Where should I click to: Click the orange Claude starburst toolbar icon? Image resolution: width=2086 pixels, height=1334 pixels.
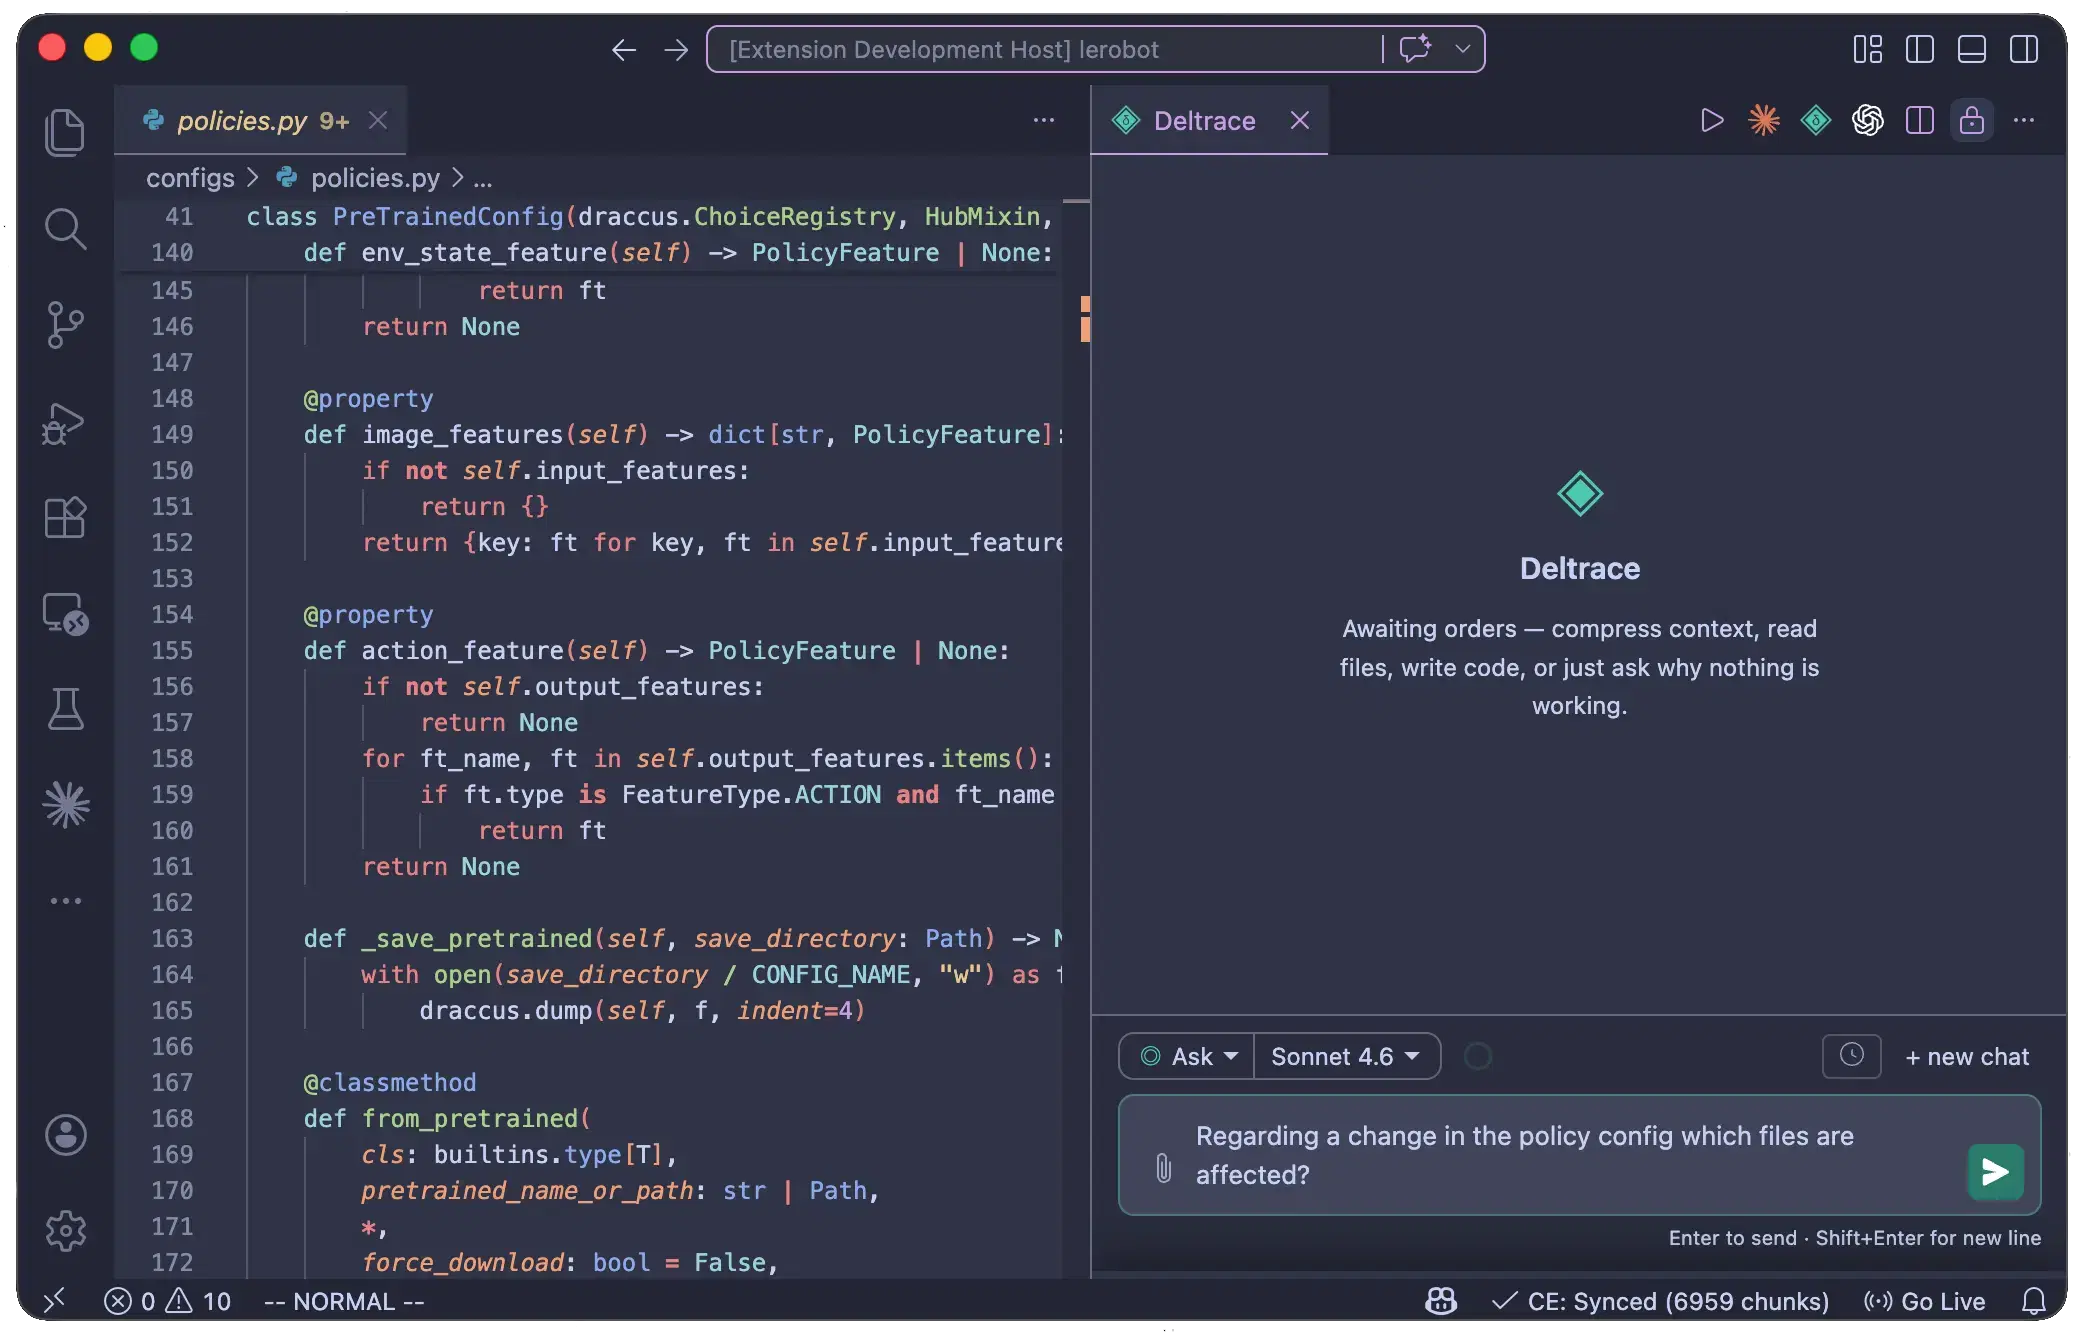pos(1763,121)
